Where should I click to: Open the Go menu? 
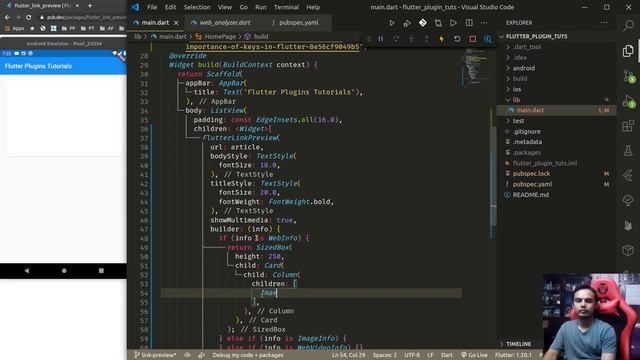(x=244, y=7)
